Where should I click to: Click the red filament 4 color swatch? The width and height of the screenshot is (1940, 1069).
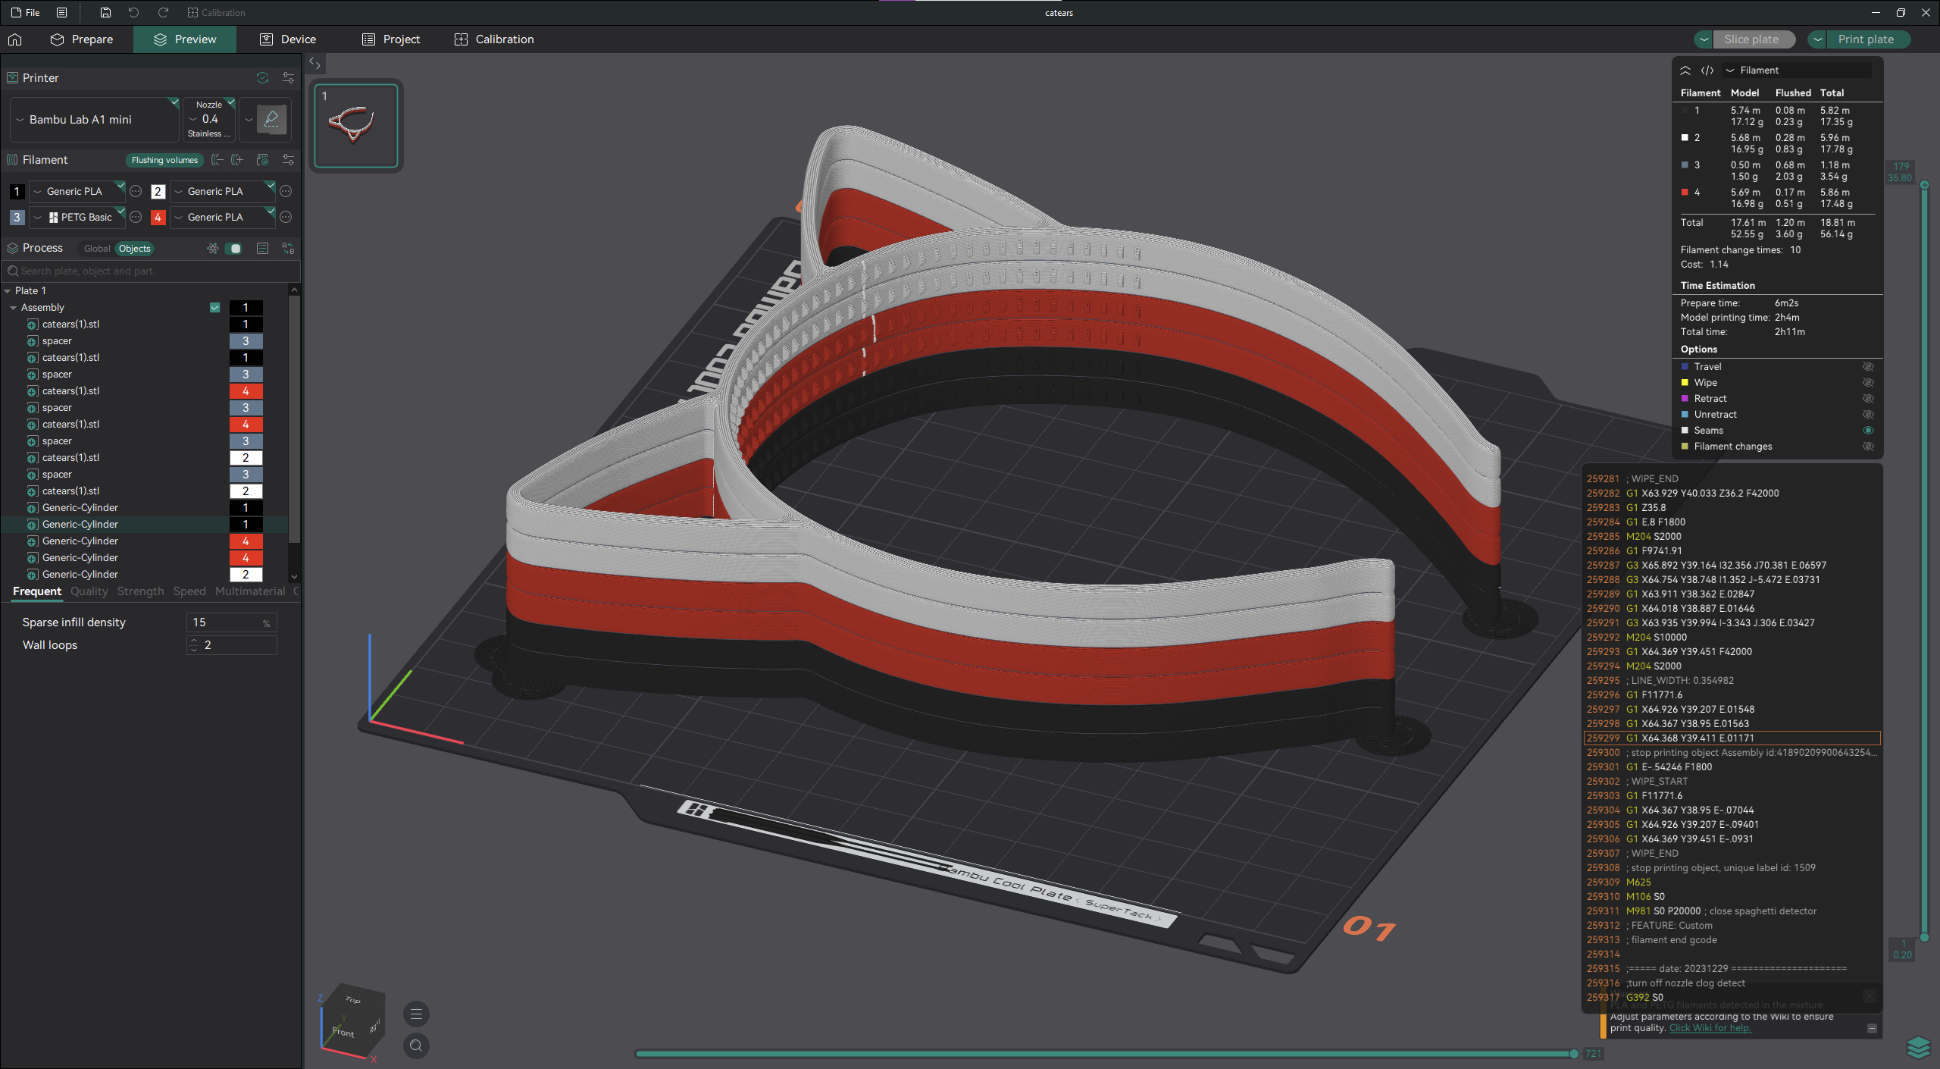(158, 217)
